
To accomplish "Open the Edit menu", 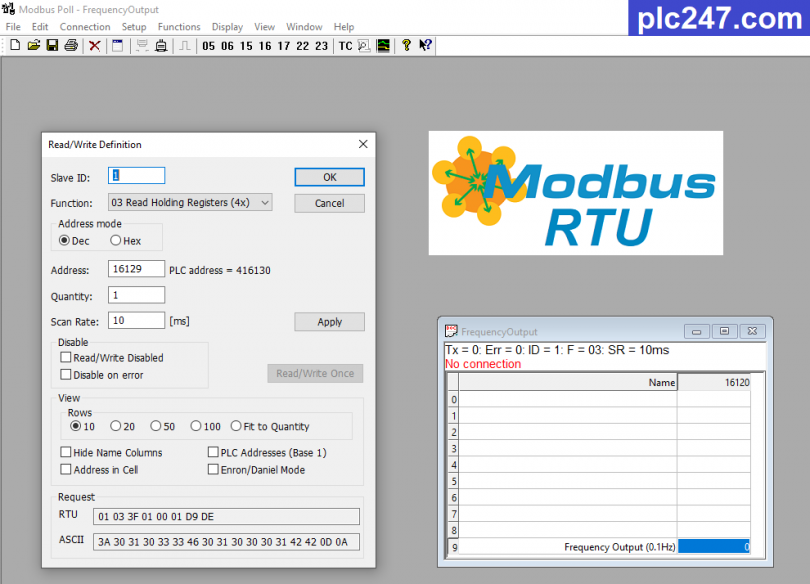I will (40, 27).
